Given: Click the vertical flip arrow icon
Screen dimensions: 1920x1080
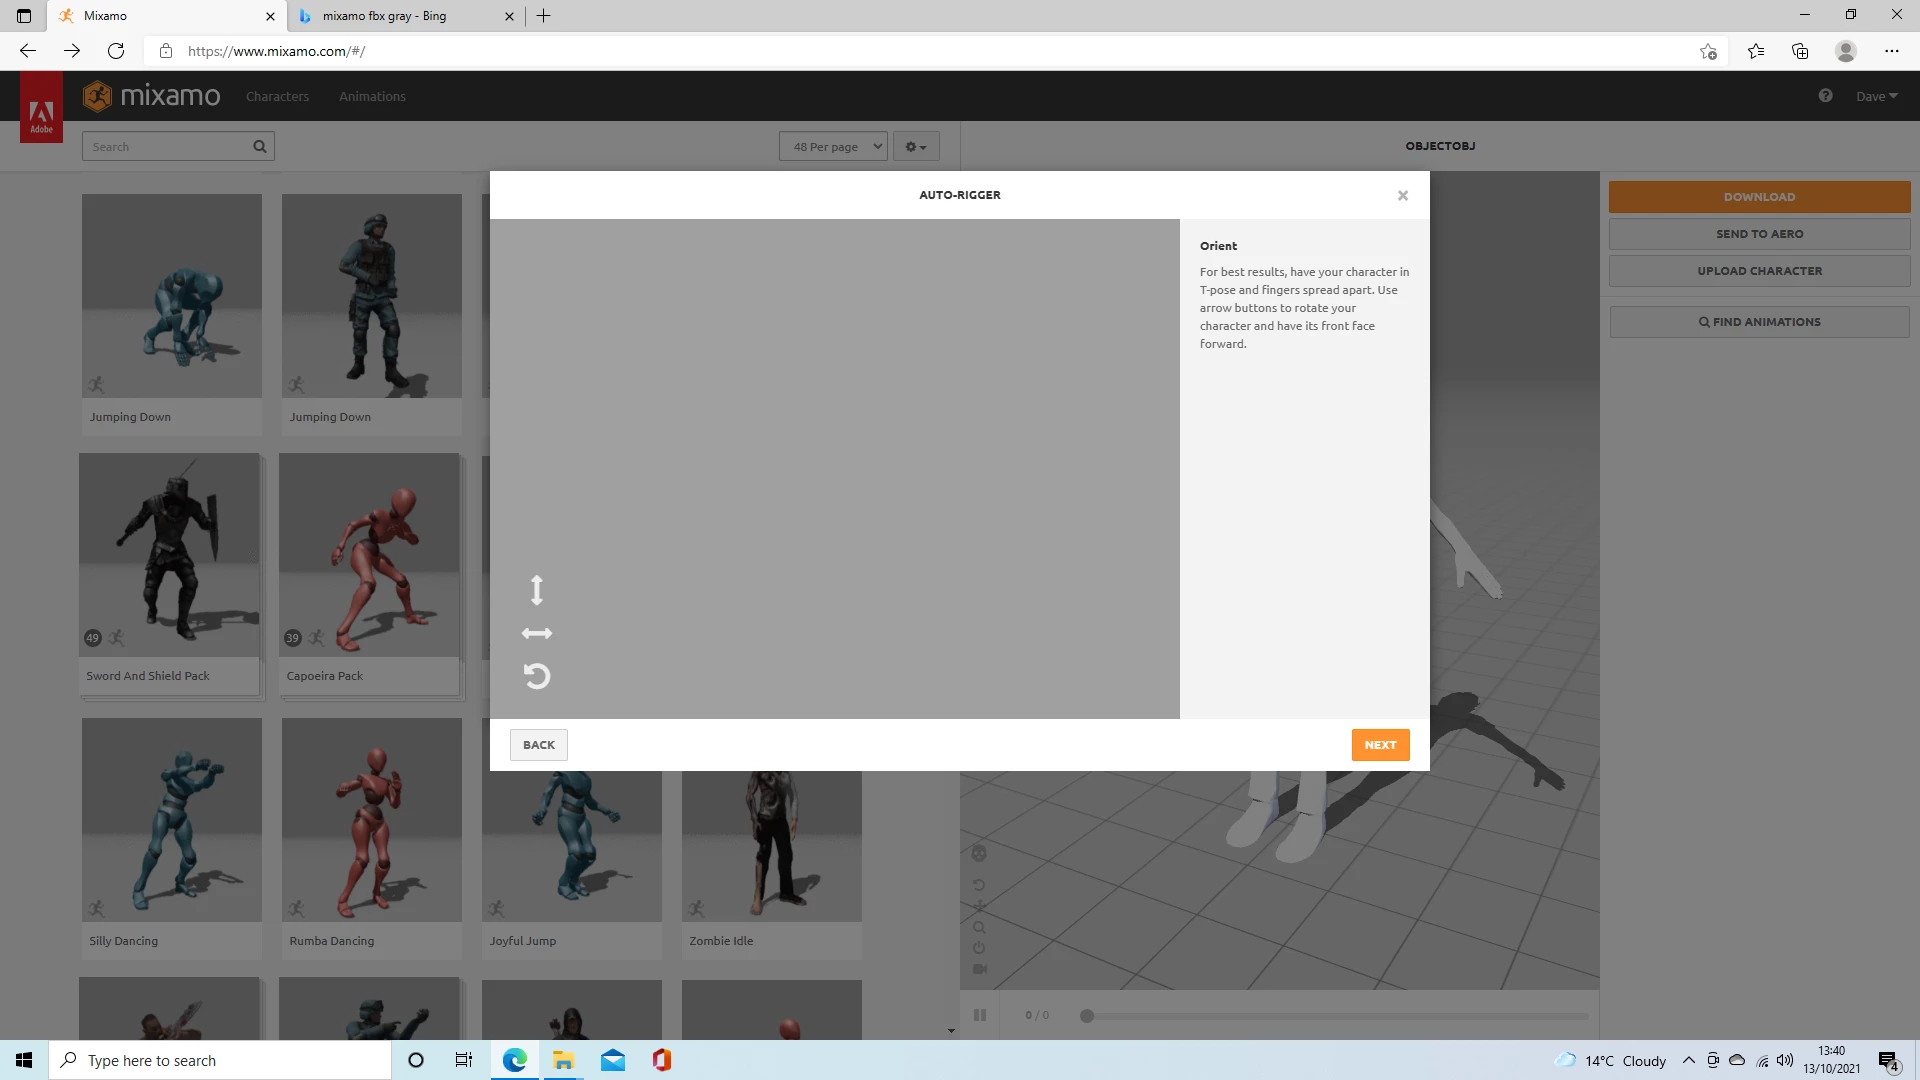Looking at the screenshot, I should pos(537,590).
